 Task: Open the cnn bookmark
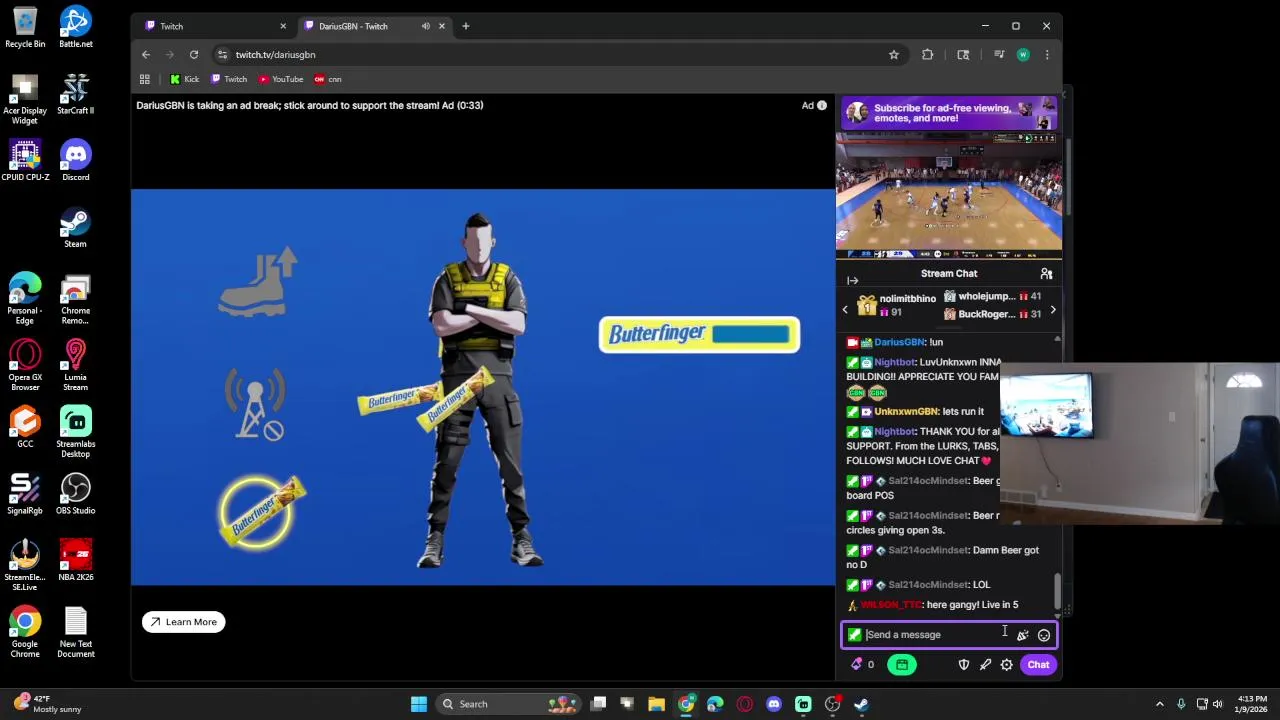point(328,79)
